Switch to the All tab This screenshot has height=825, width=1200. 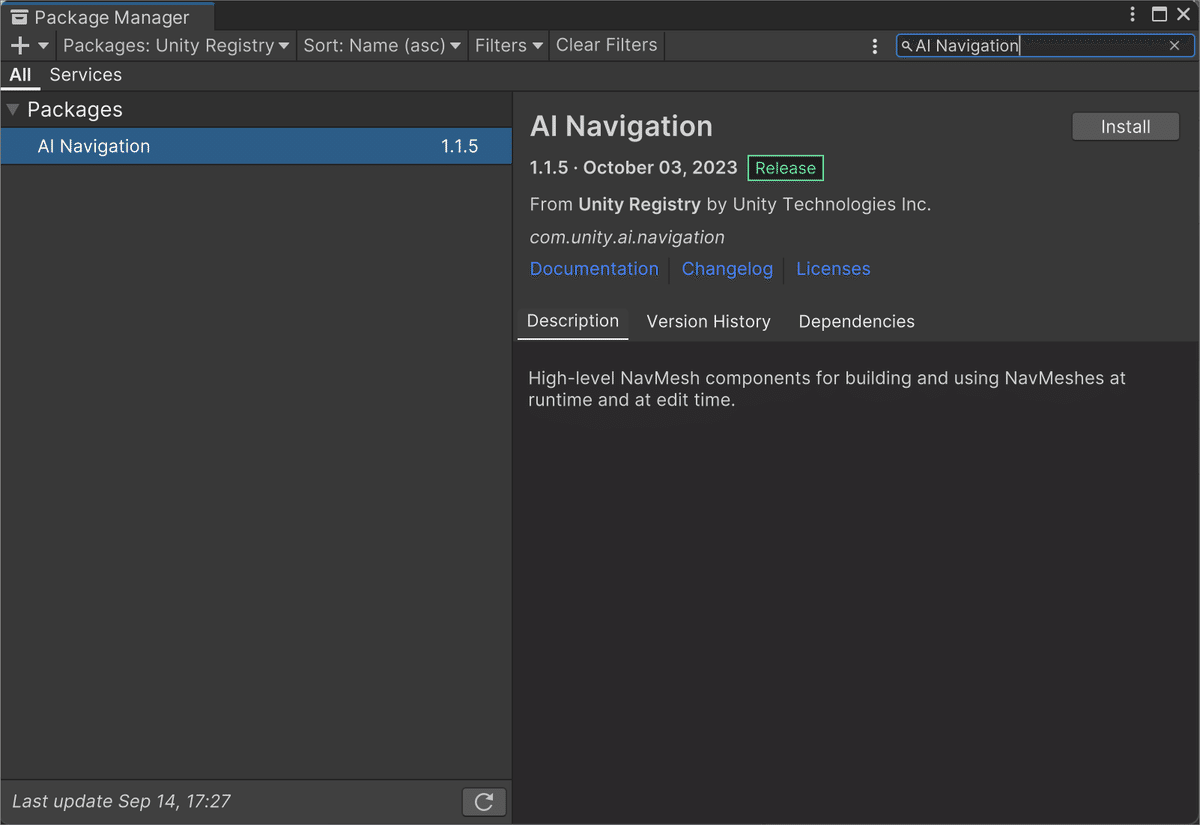21,75
